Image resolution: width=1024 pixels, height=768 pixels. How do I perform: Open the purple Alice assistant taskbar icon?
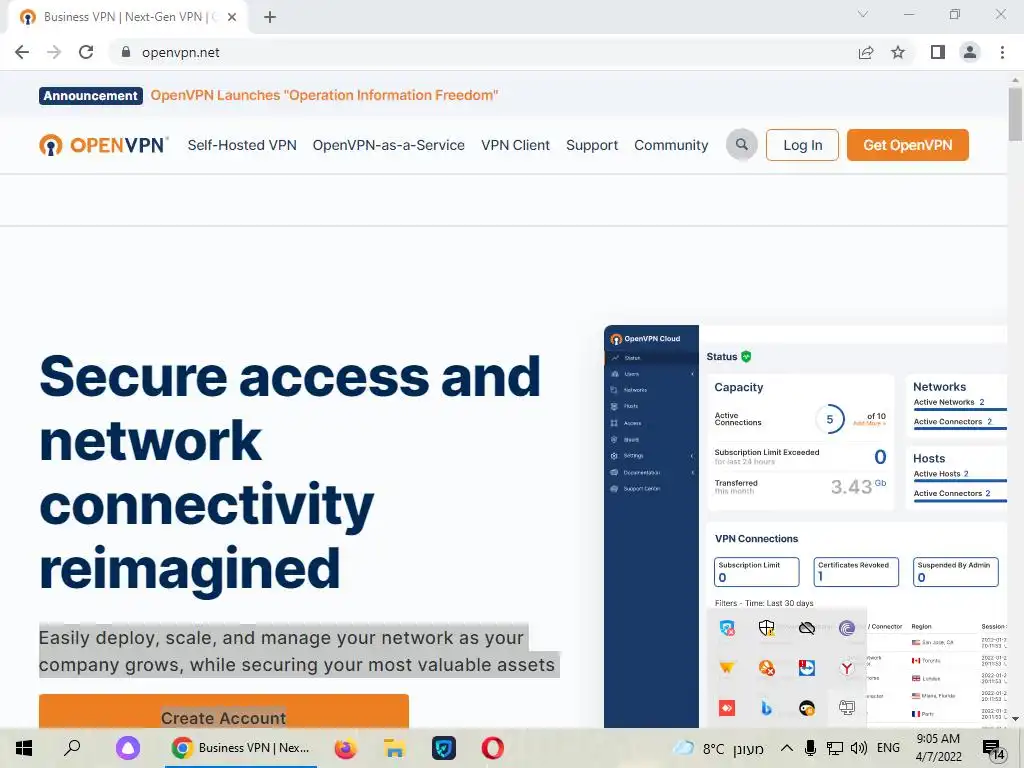click(x=128, y=748)
